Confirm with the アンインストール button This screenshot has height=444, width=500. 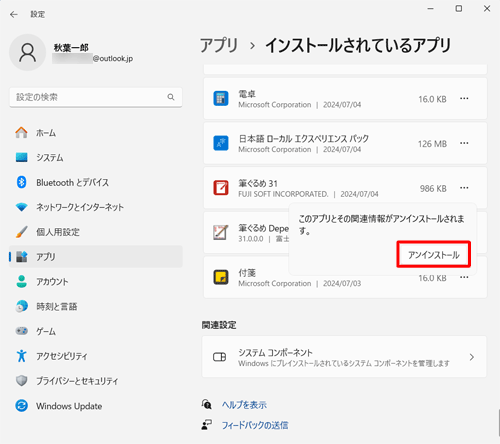434,255
